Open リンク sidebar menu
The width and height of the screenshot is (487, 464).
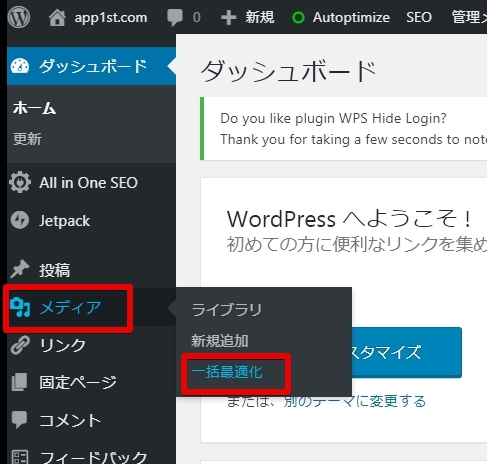62,345
